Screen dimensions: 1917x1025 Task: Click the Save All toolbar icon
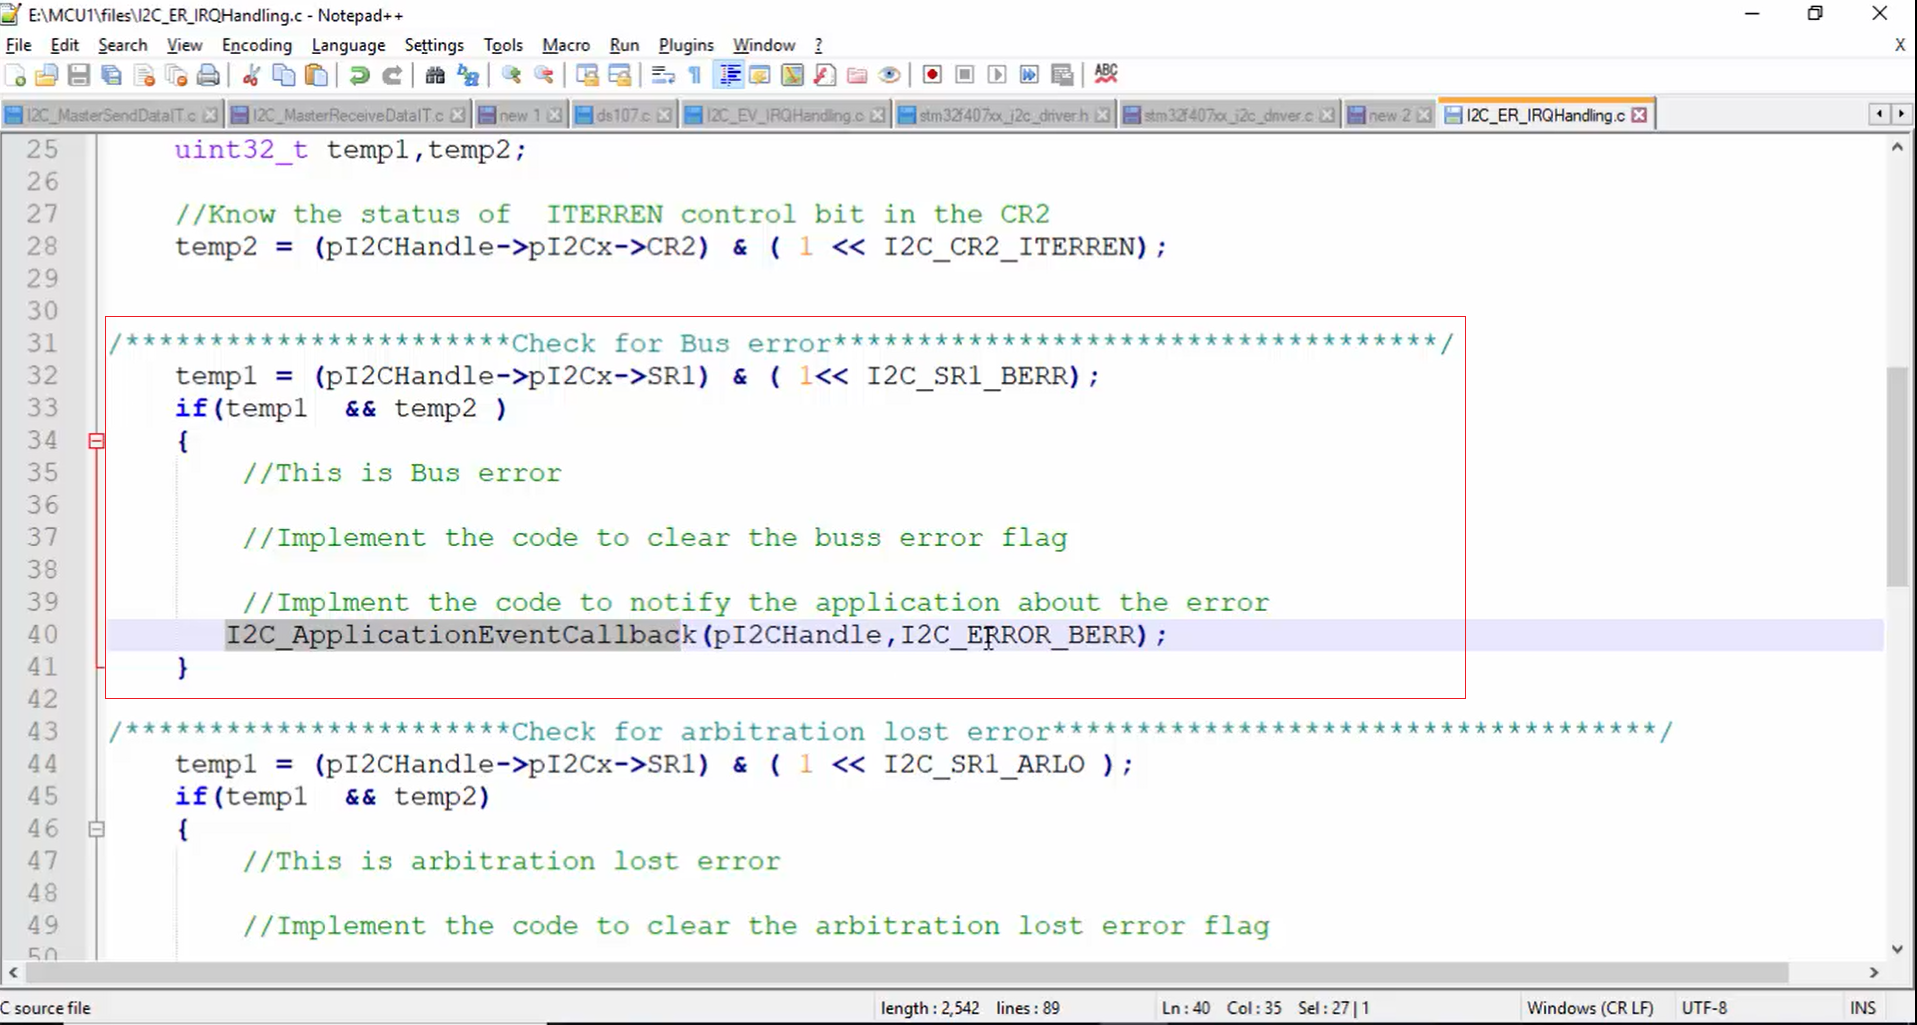[111, 75]
